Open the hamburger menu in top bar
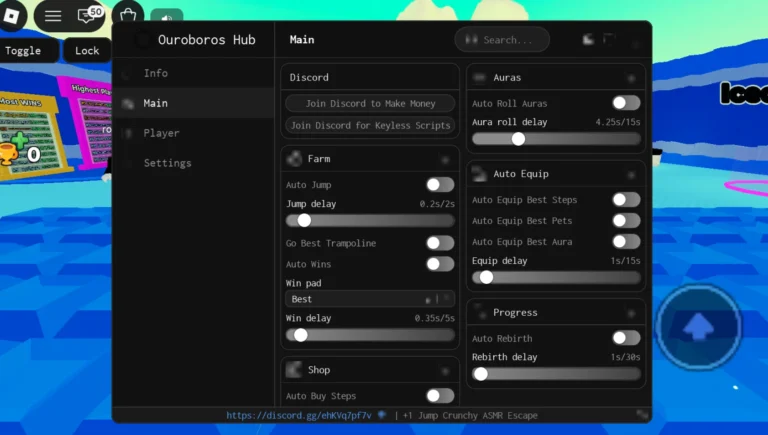The height and width of the screenshot is (435, 768). (x=53, y=16)
